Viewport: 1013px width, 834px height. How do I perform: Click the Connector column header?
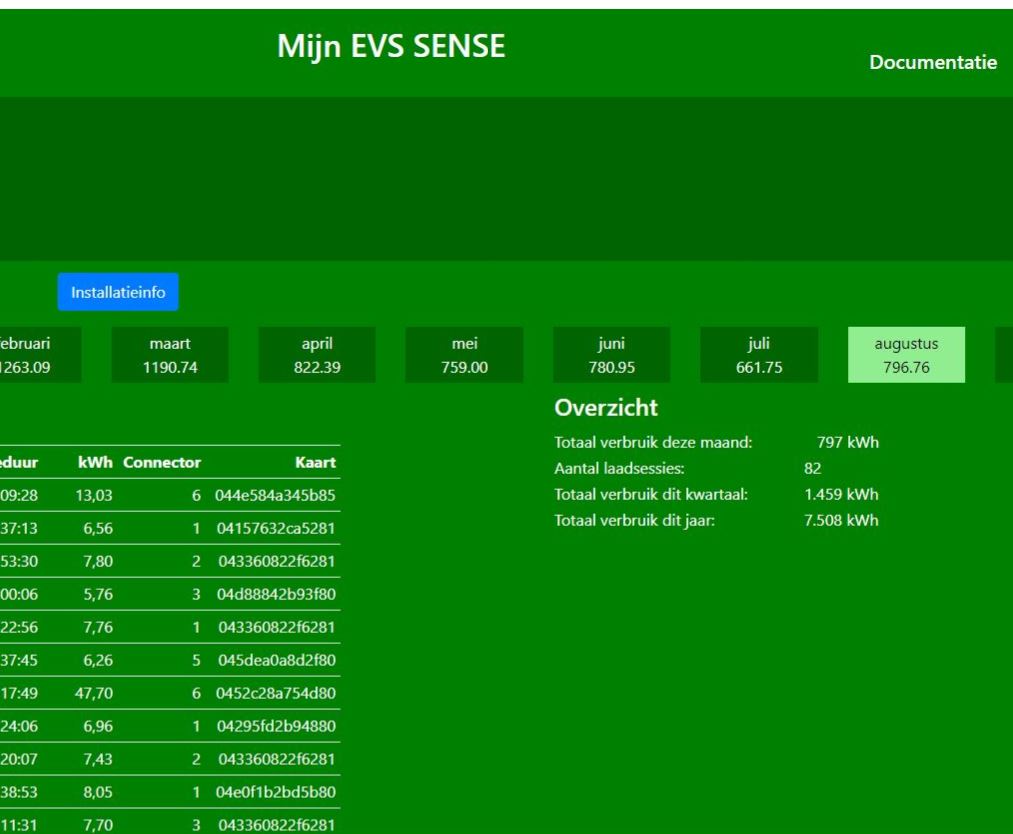[162, 463]
